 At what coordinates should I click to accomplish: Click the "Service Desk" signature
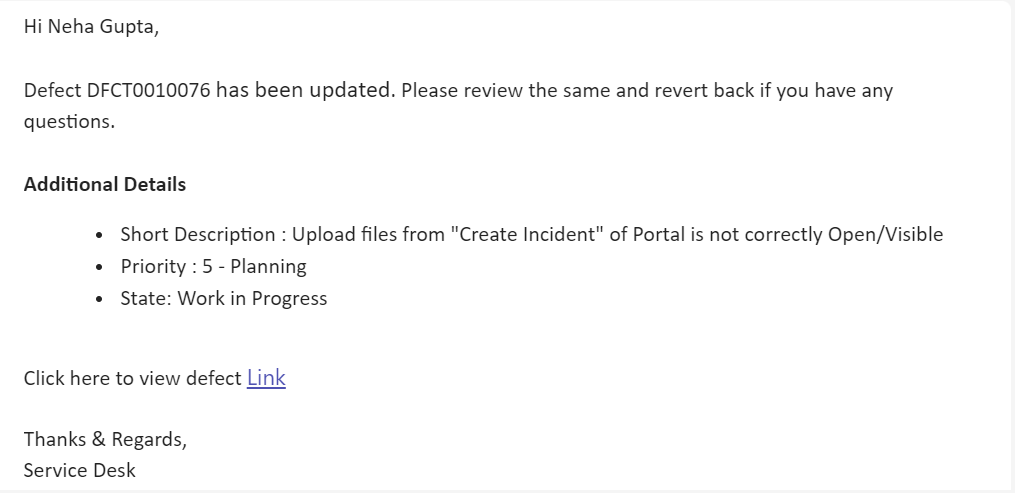point(79,470)
